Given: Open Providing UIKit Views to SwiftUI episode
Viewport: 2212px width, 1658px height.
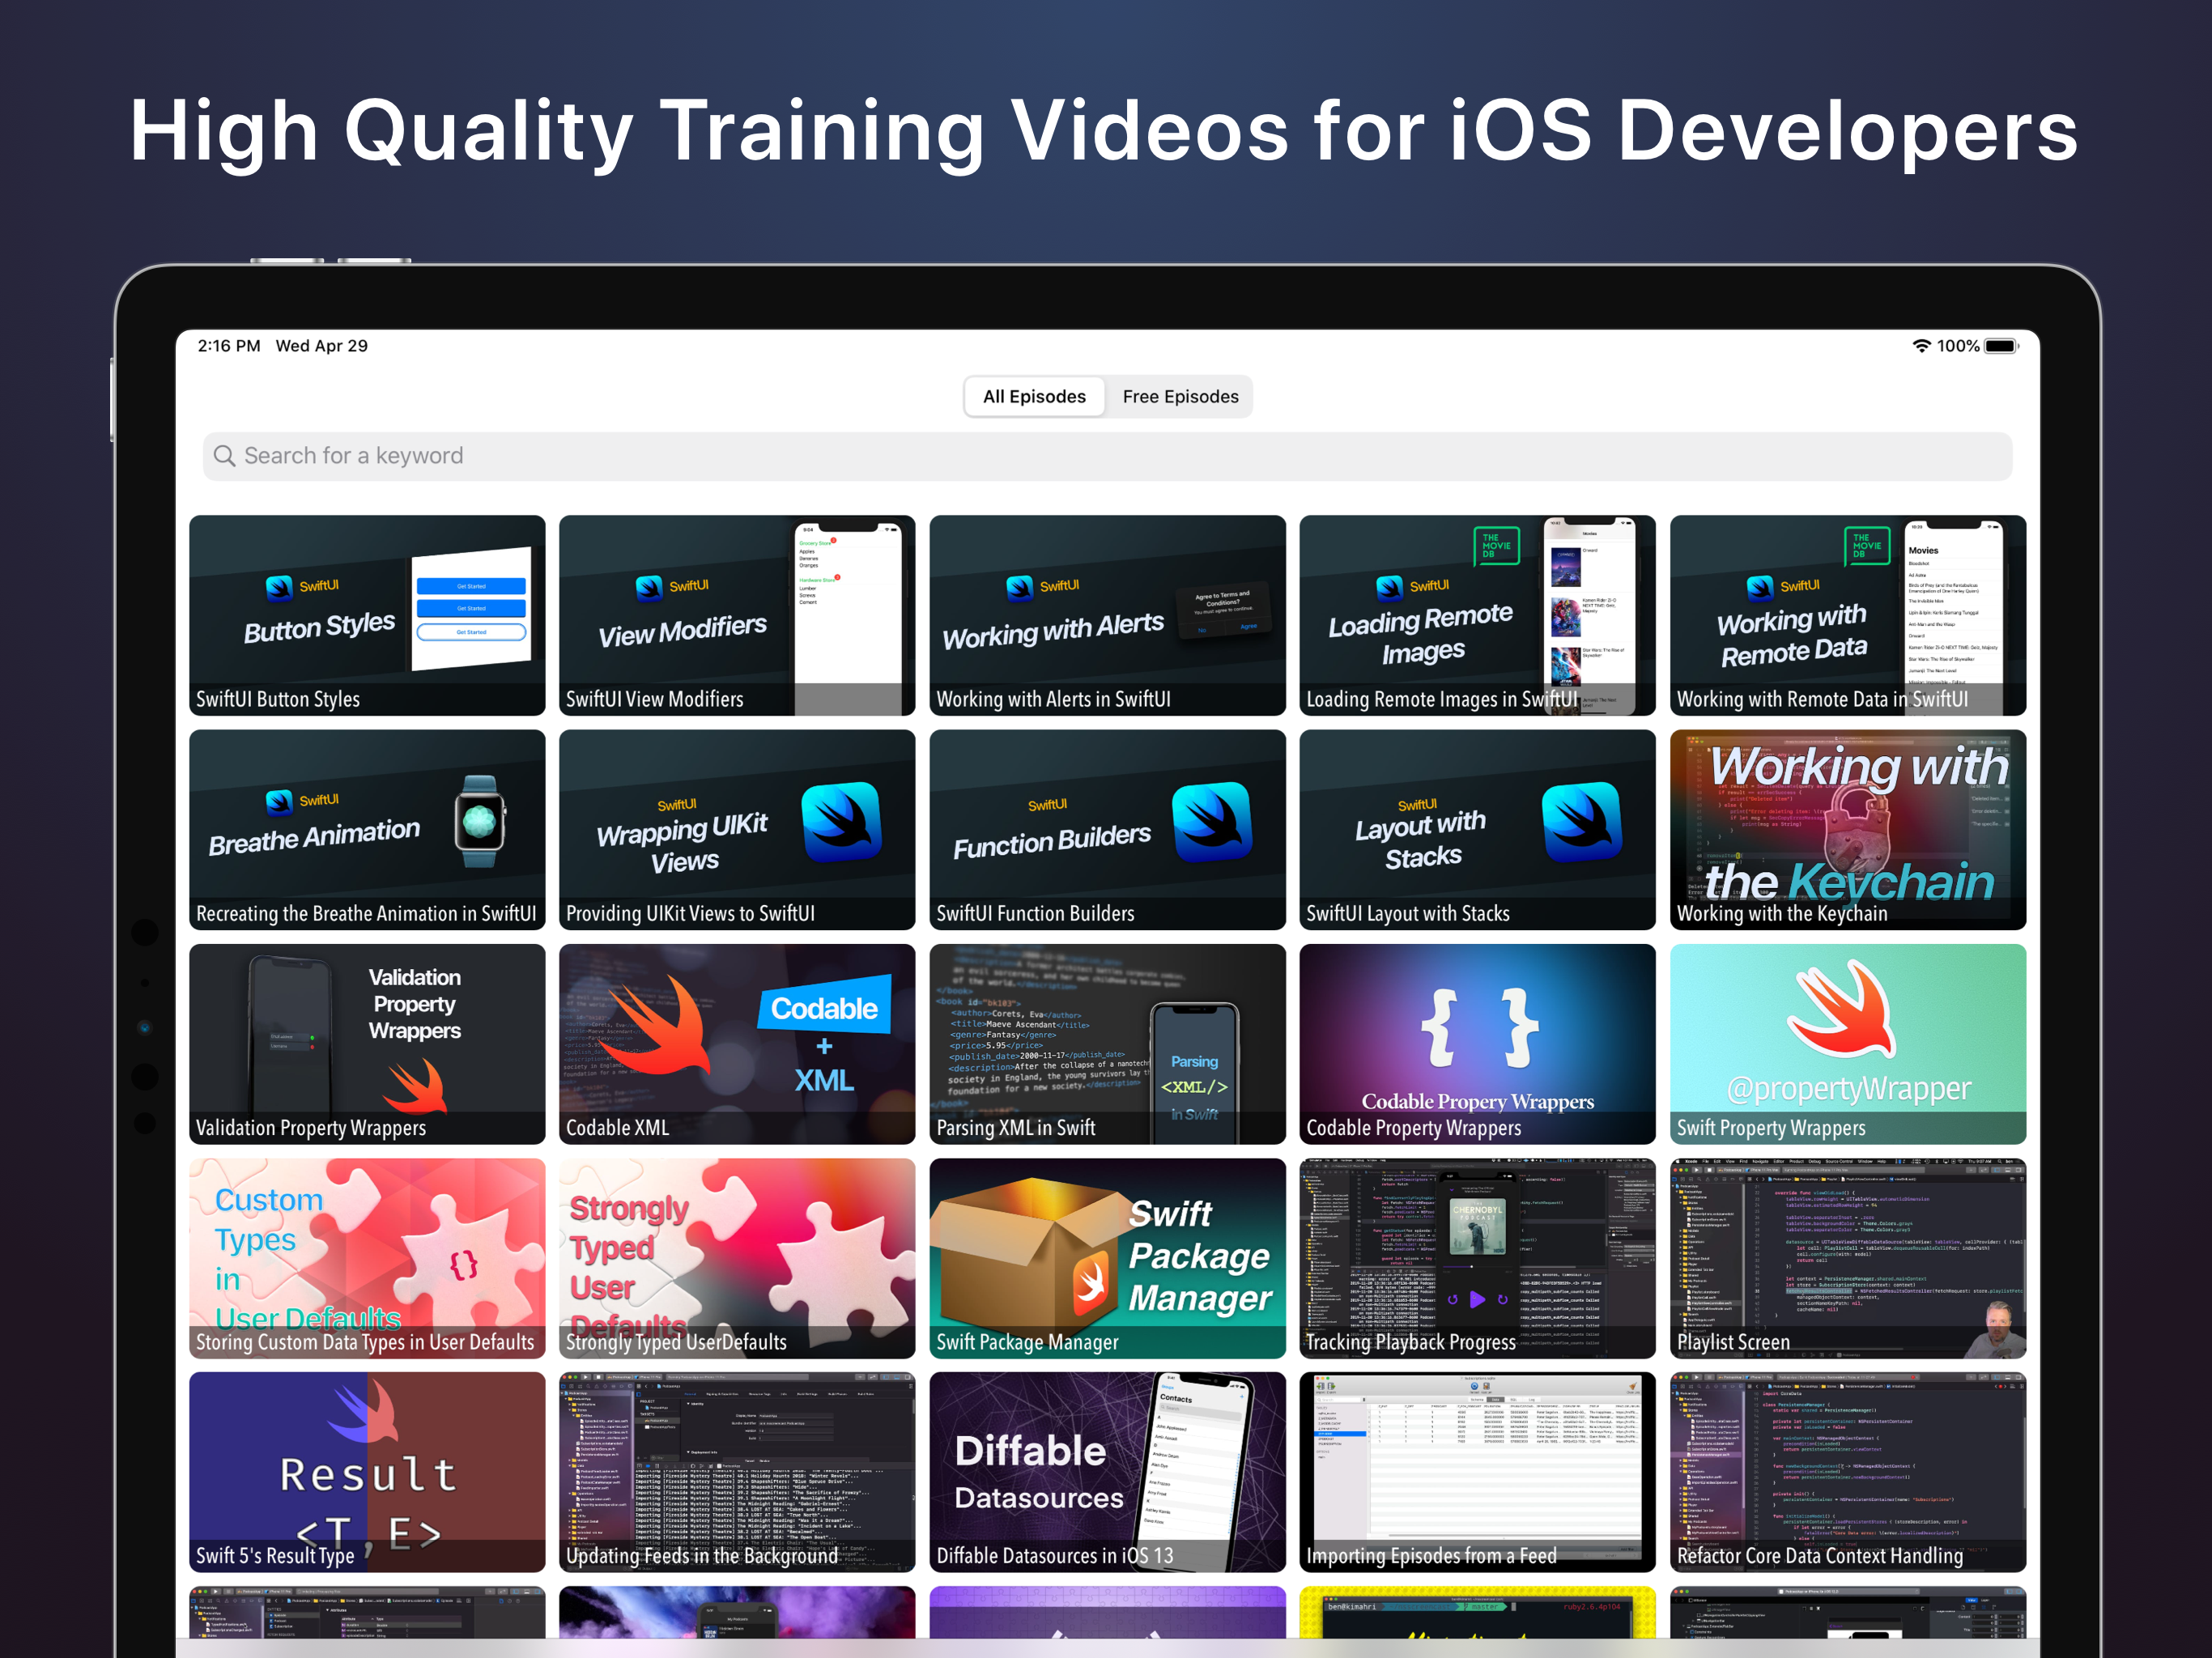Looking at the screenshot, I should pos(737,830).
